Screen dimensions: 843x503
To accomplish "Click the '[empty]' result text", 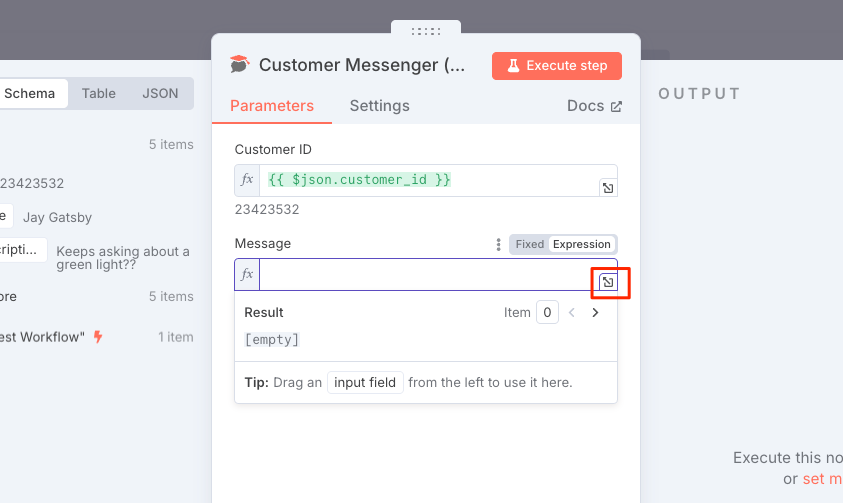I will (x=272, y=340).
